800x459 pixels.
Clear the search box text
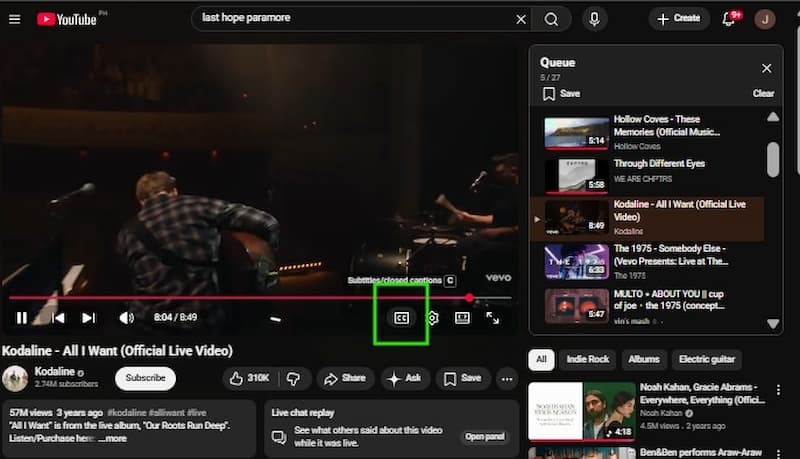(x=521, y=19)
